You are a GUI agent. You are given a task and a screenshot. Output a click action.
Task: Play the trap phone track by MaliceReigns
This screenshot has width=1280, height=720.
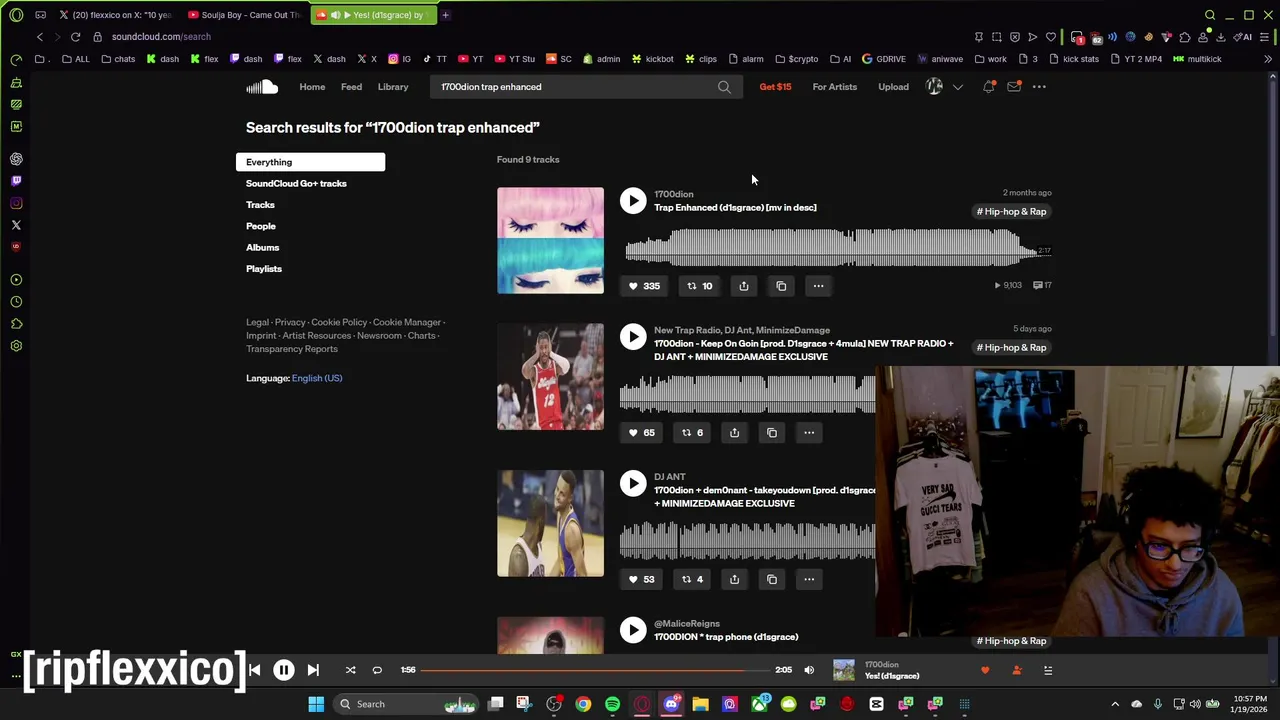coord(633,630)
